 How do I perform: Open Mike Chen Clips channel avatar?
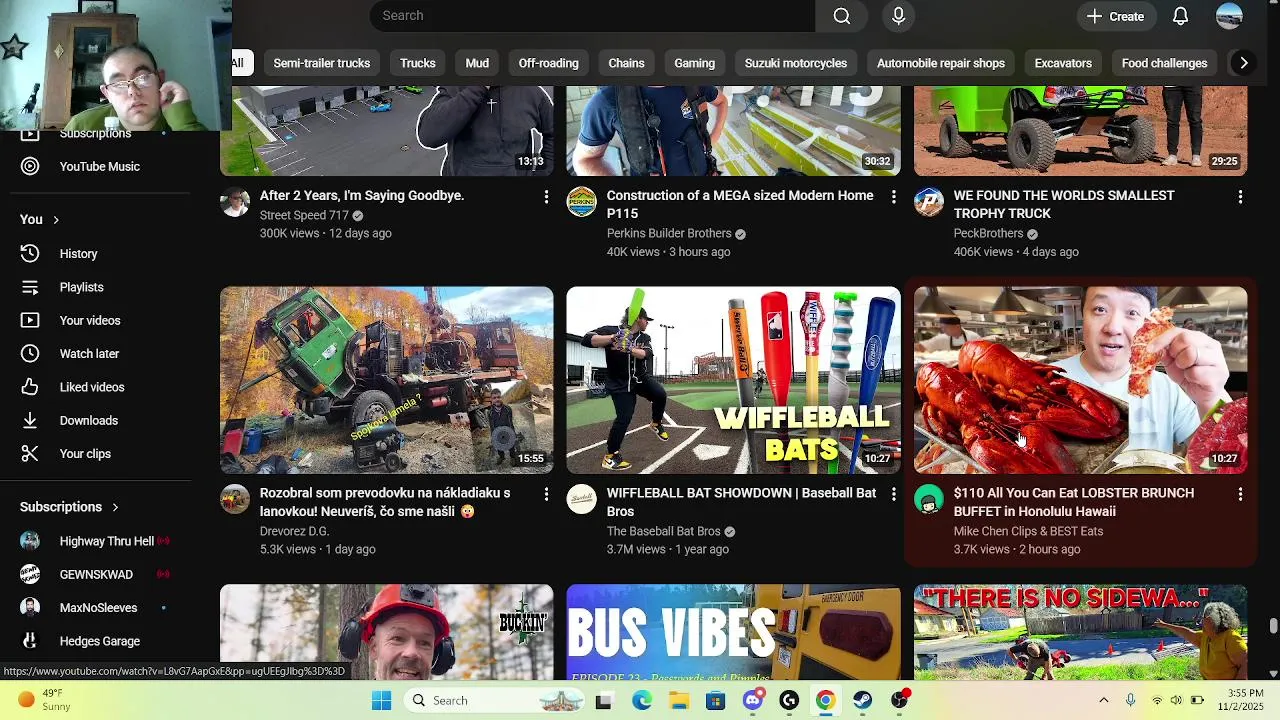929,499
